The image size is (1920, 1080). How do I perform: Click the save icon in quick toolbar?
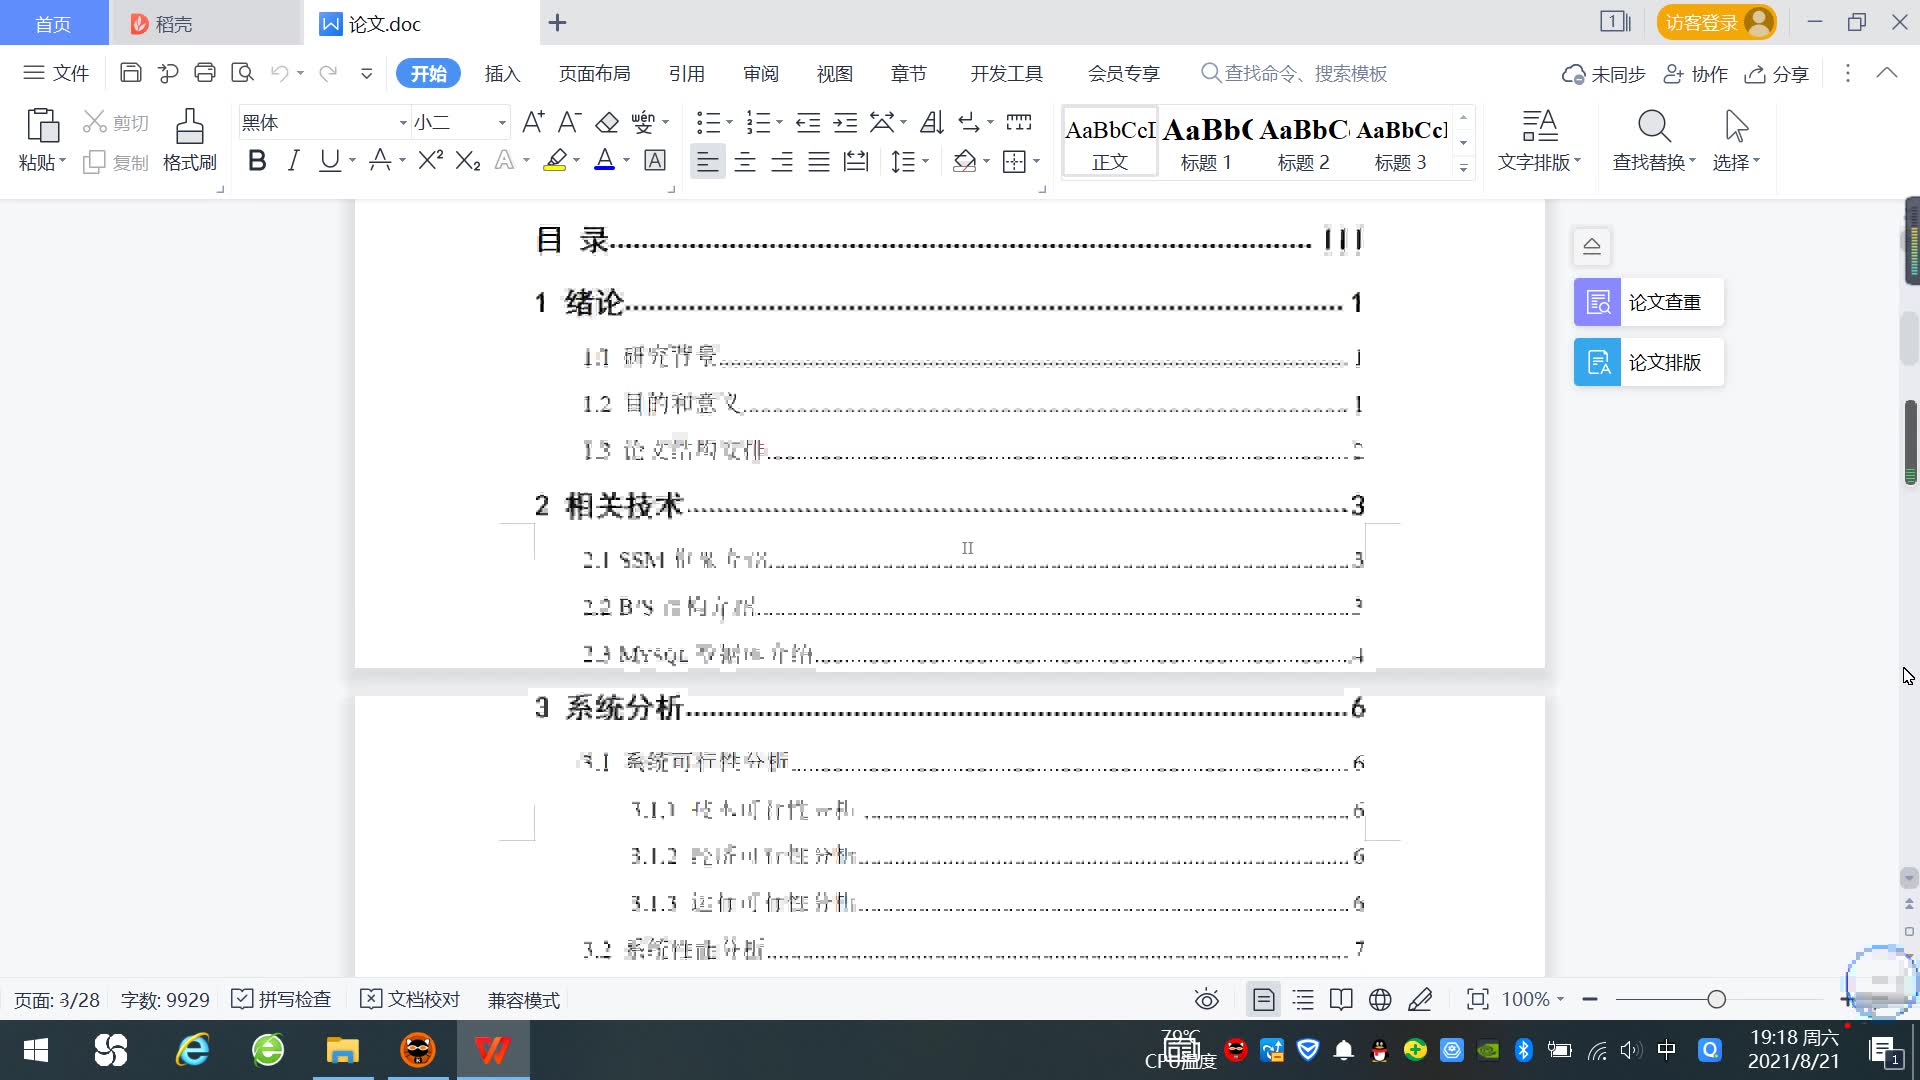pyautogui.click(x=130, y=73)
